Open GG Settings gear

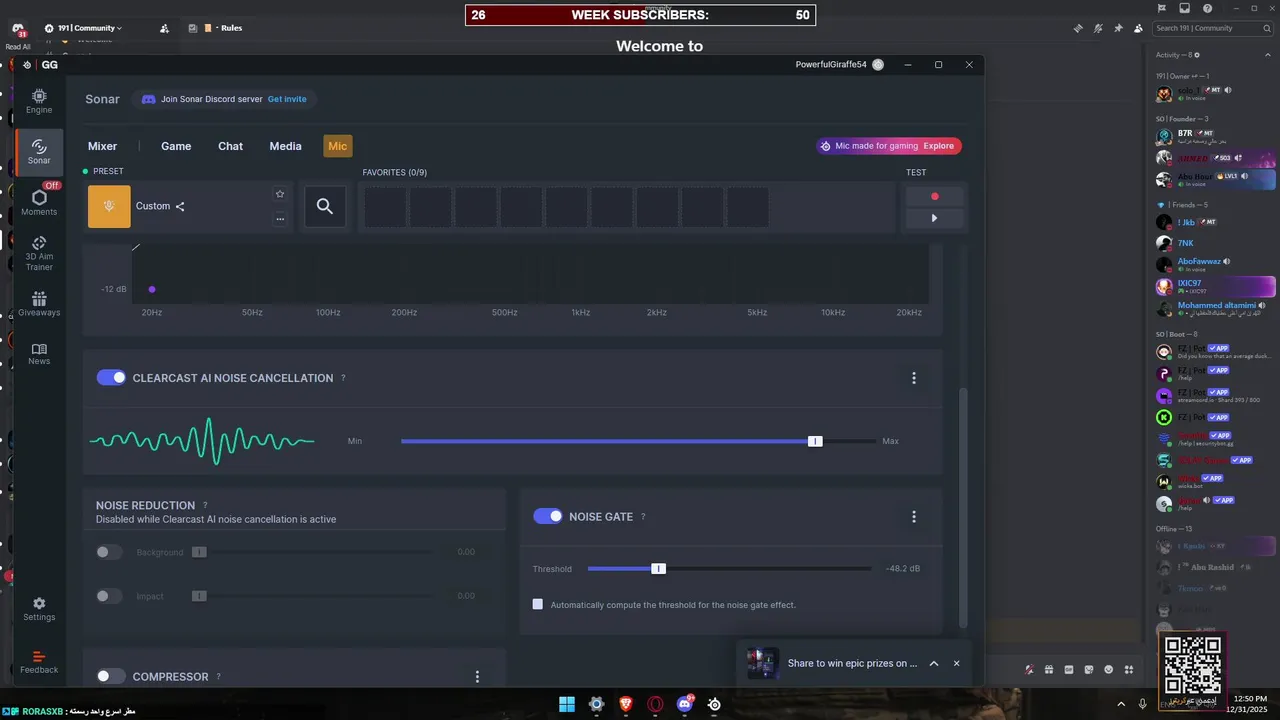pyautogui.click(x=39, y=609)
